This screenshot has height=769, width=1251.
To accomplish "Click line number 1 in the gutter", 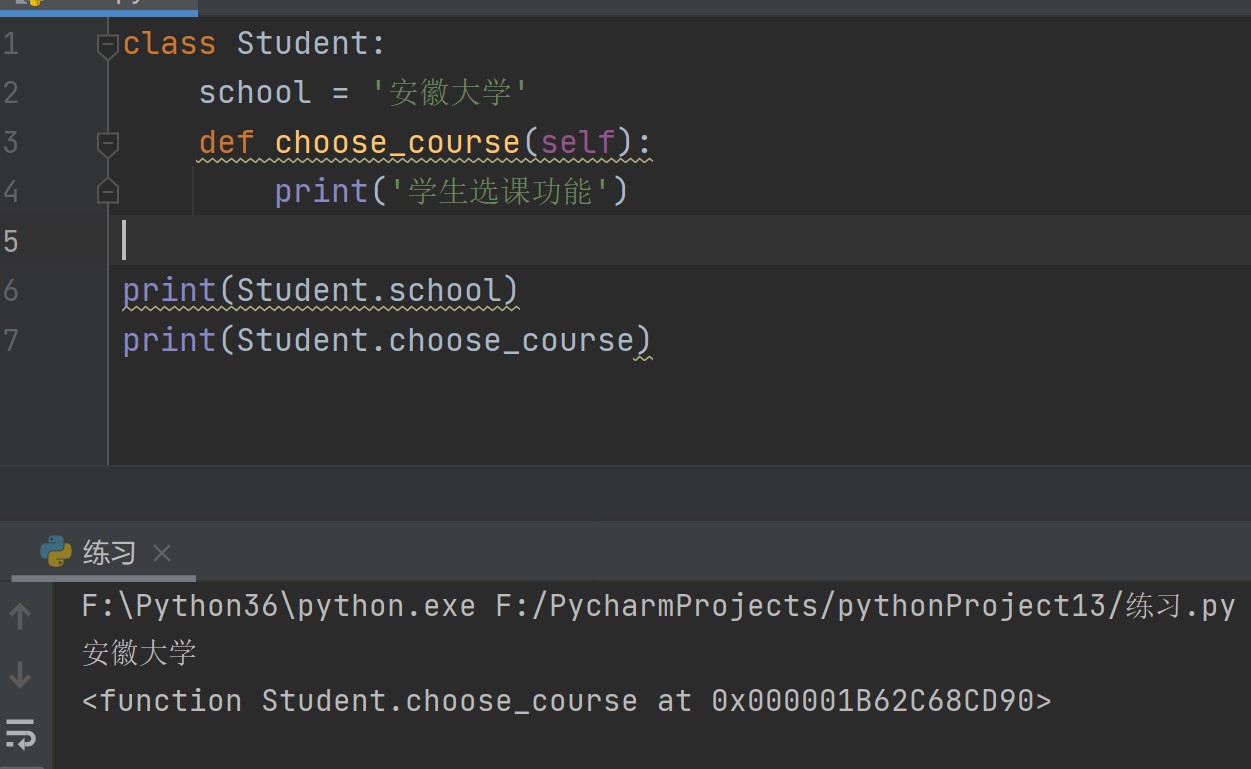I will [x=11, y=44].
